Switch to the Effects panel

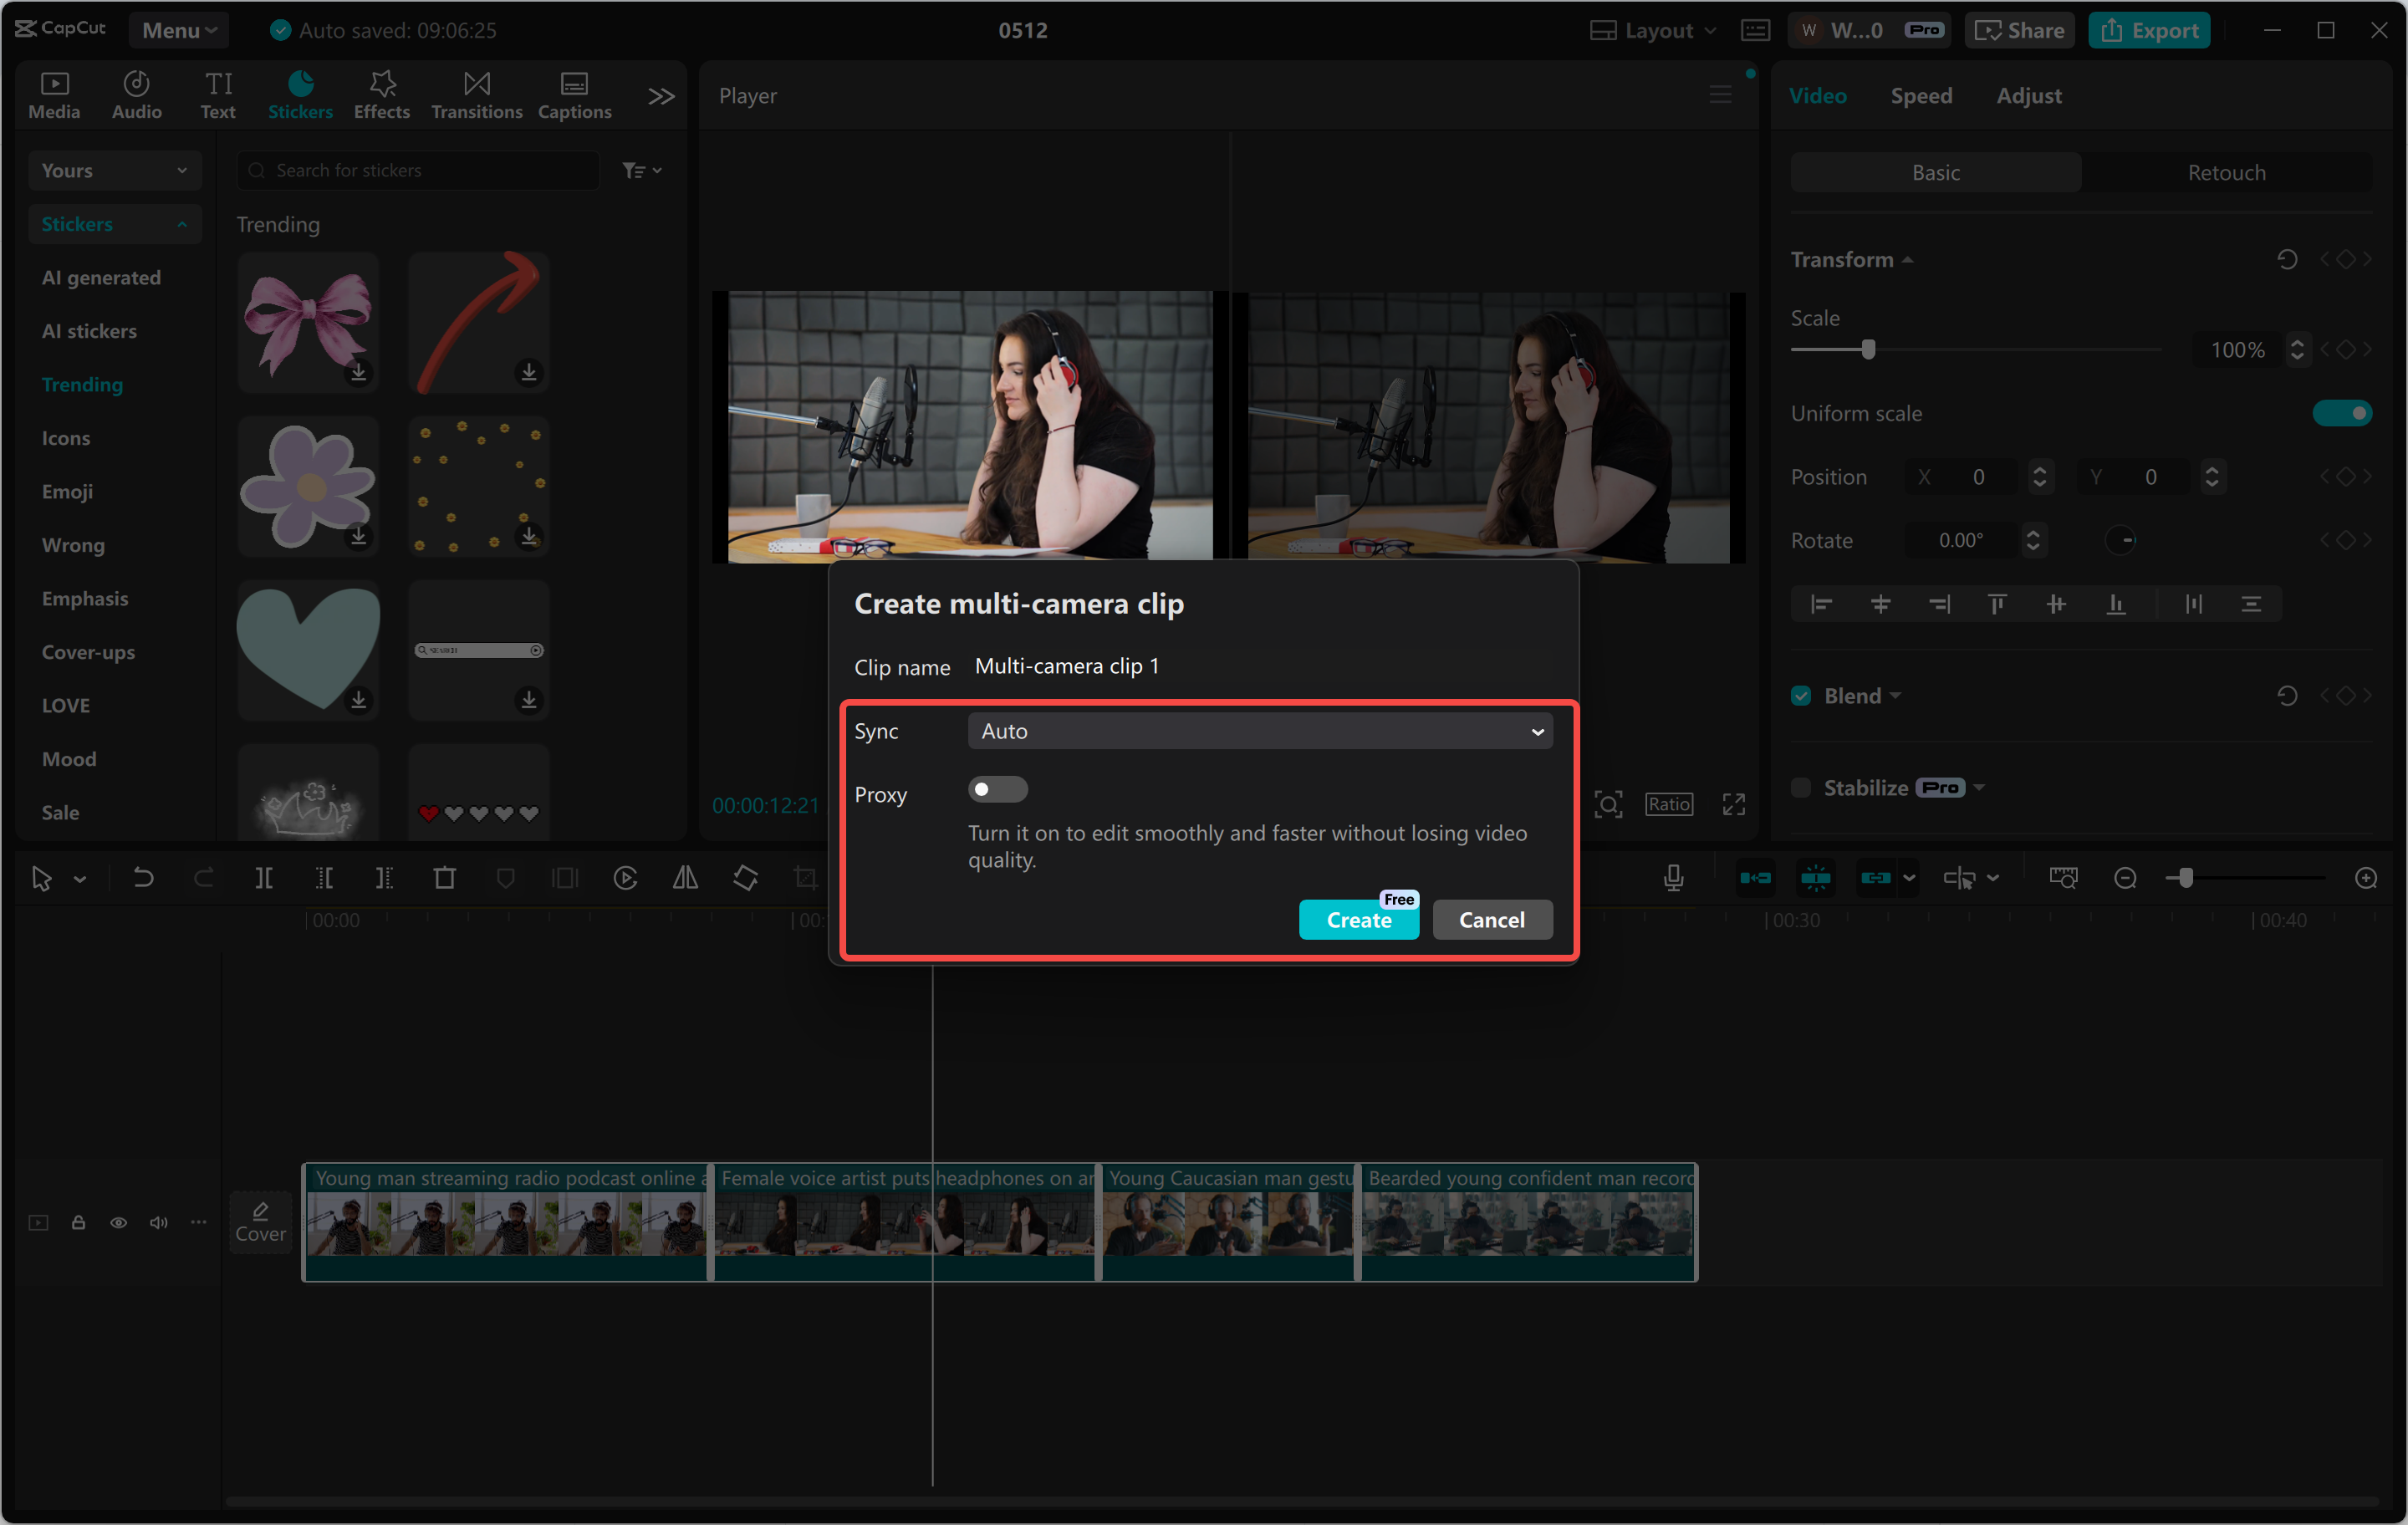[x=382, y=95]
